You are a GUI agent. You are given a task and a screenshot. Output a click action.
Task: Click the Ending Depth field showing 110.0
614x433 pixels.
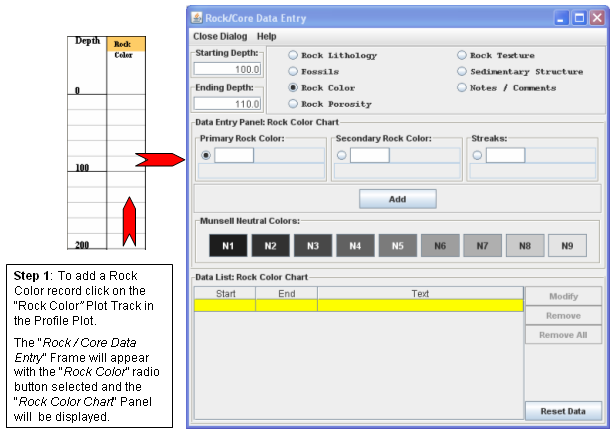click(x=228, y=104)
